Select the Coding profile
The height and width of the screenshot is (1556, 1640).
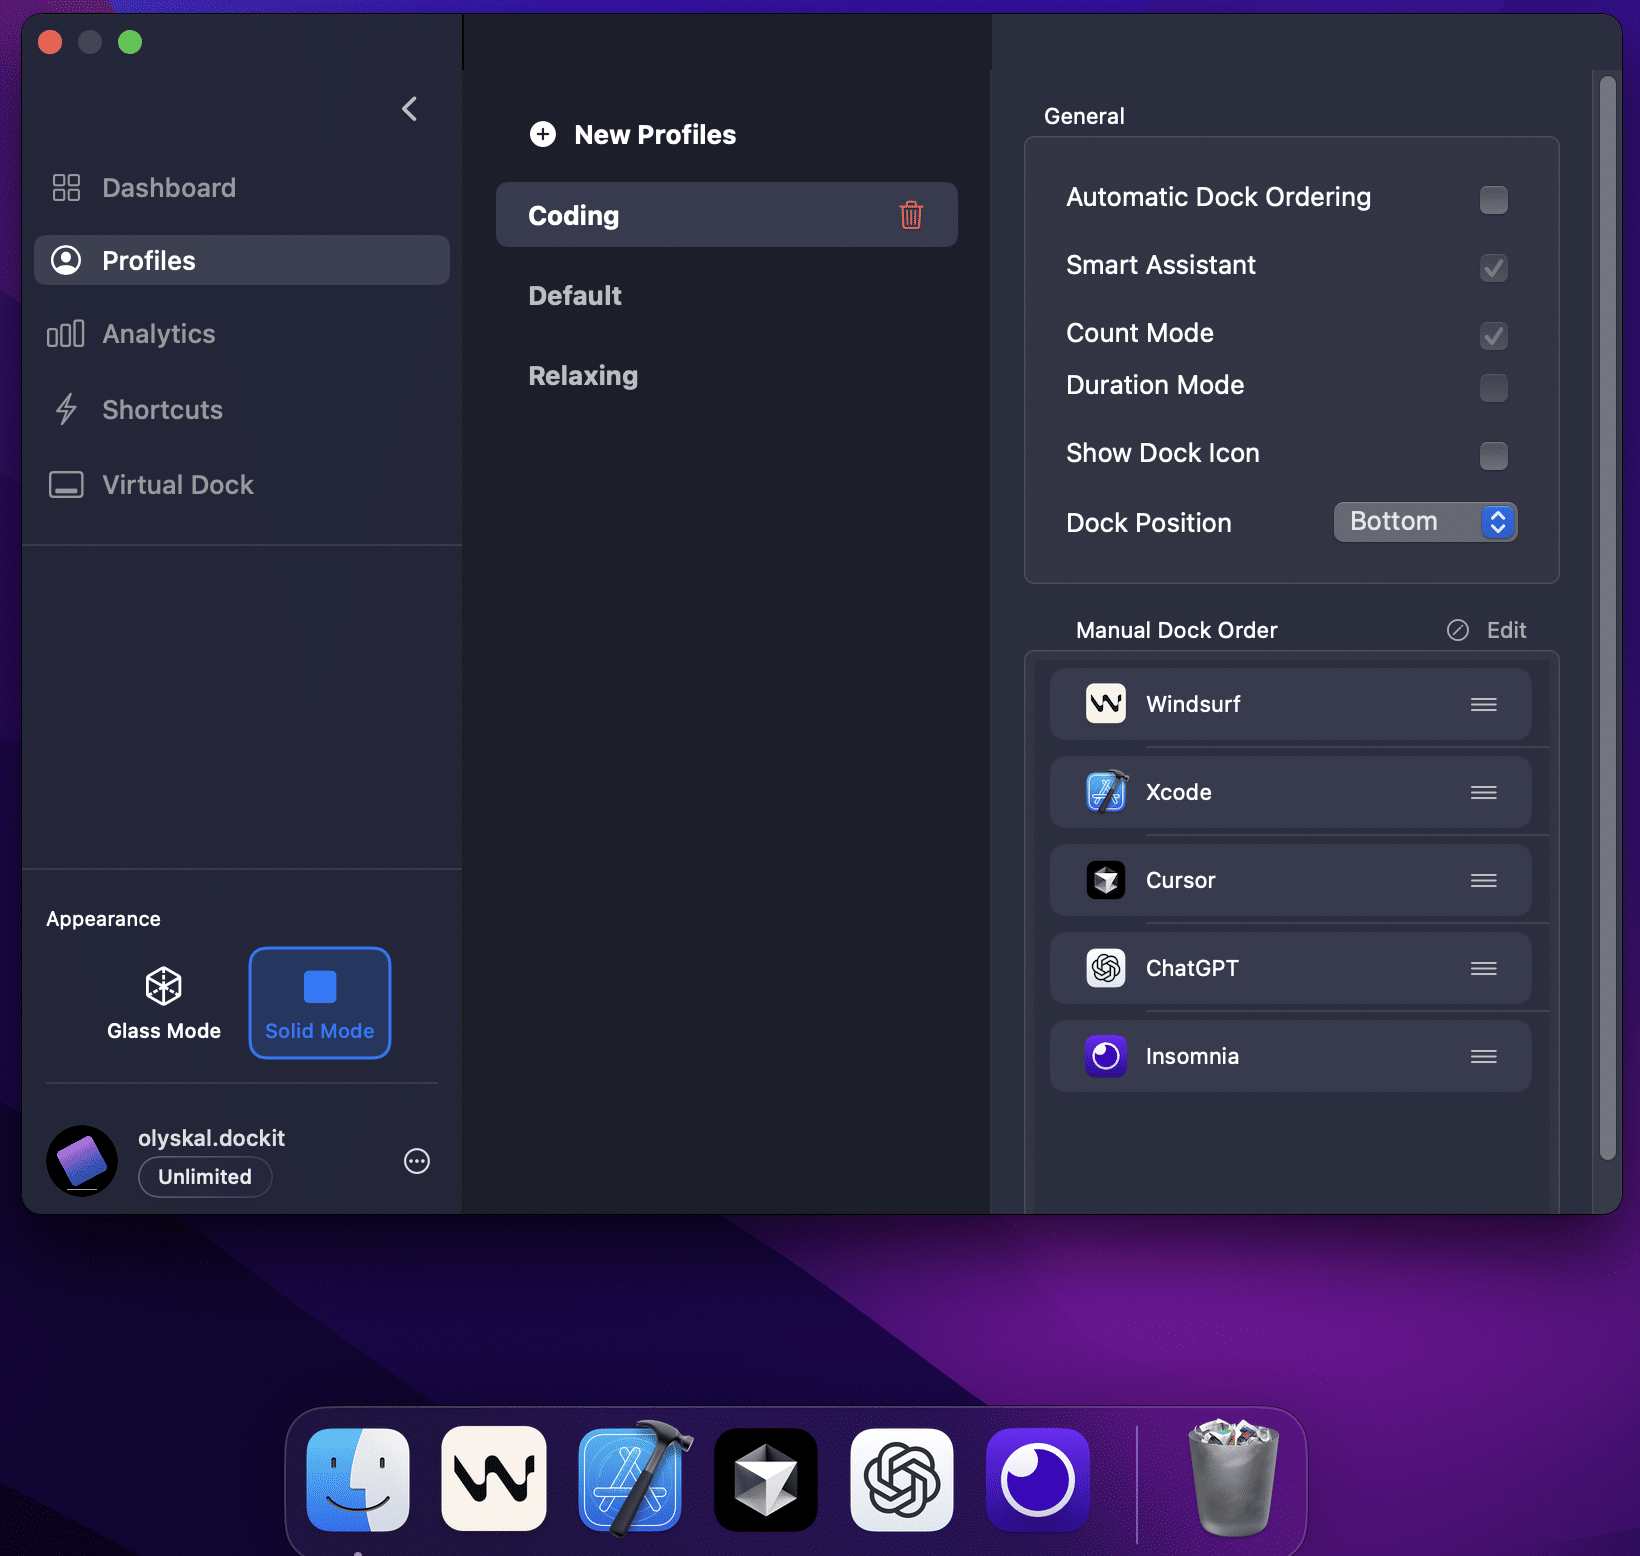pos(727,215)
